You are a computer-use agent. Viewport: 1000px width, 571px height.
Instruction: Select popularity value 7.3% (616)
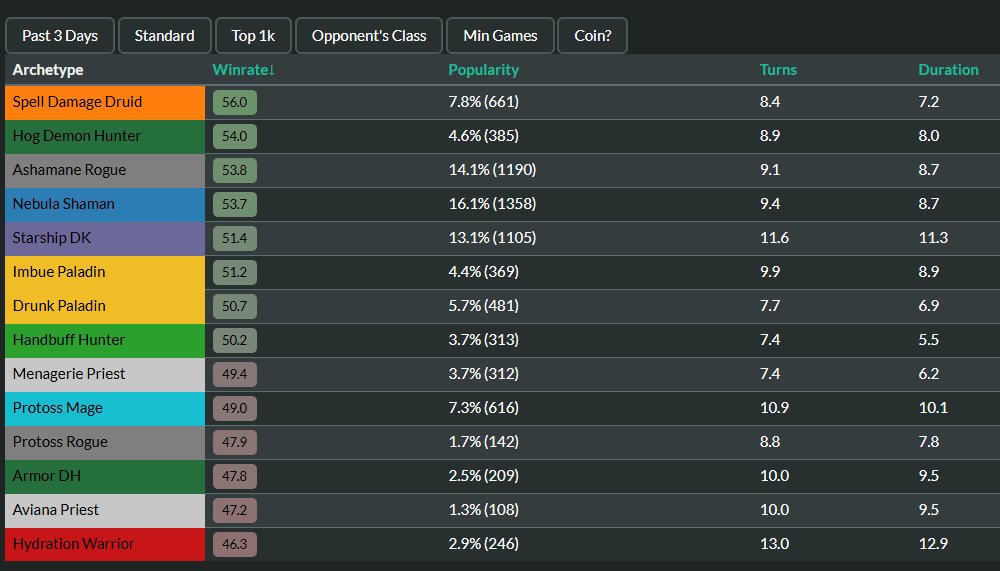tap(483, 408)
